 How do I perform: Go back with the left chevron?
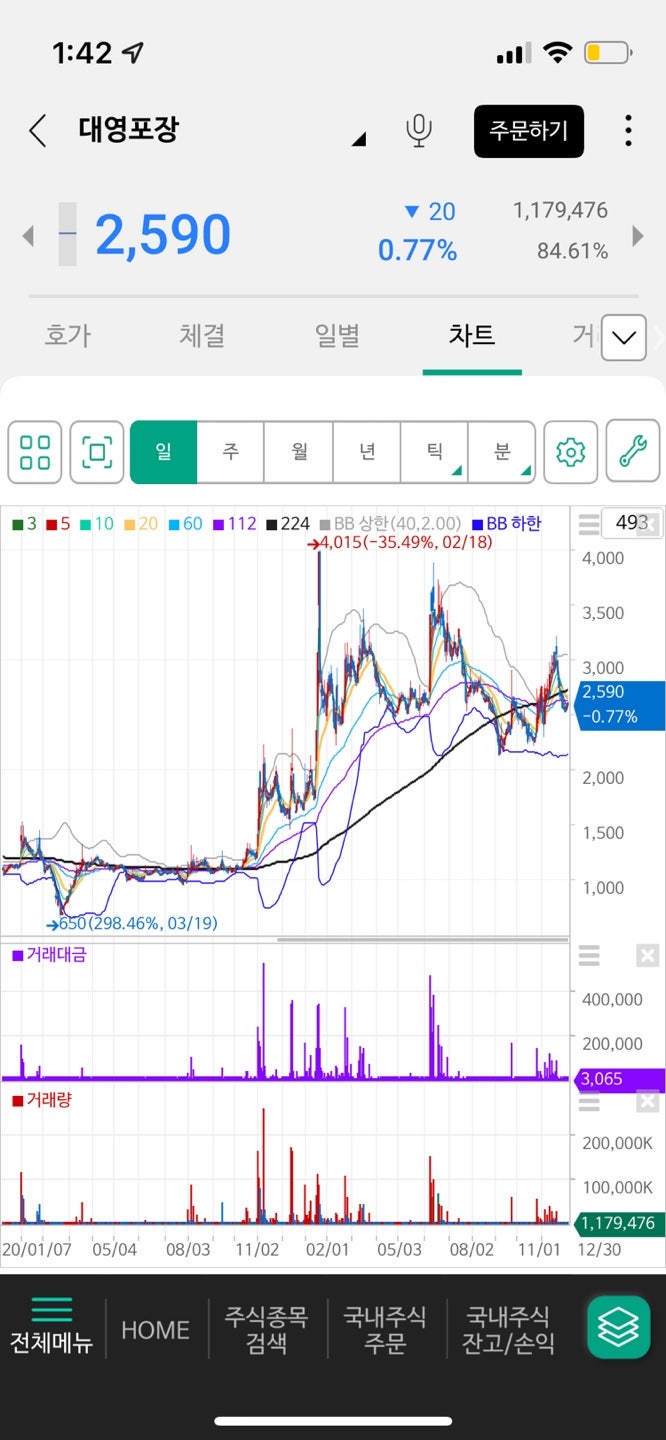pyautogui.click(x=37, y=131)
